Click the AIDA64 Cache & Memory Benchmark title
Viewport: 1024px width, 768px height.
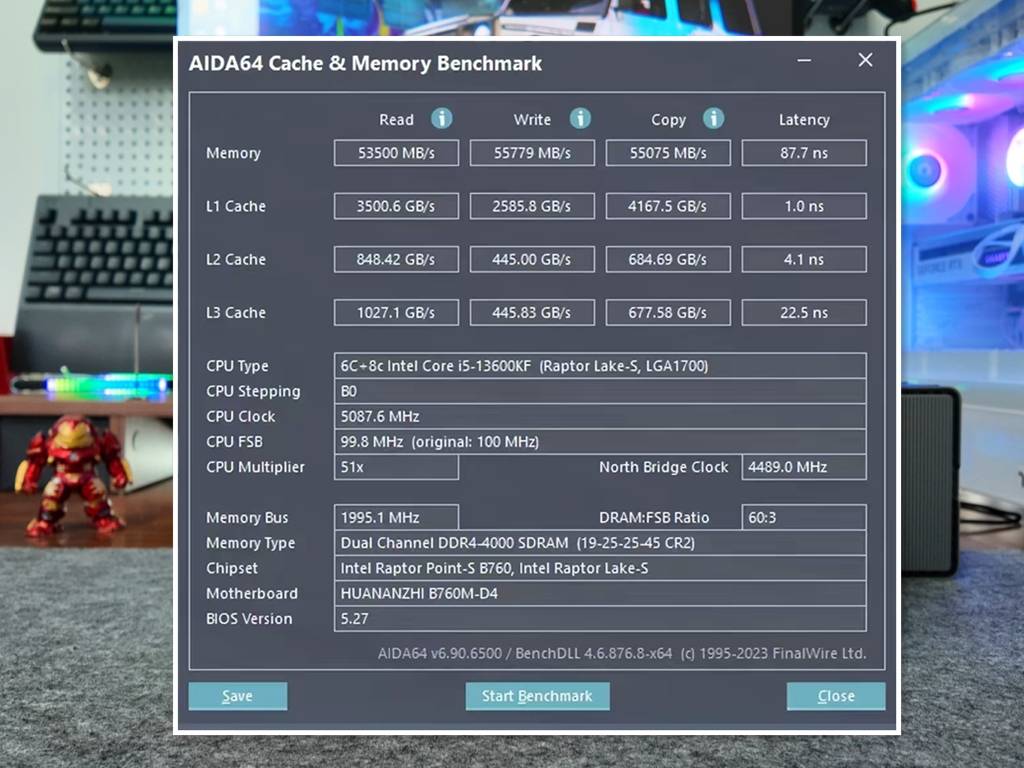click(365, 63)
